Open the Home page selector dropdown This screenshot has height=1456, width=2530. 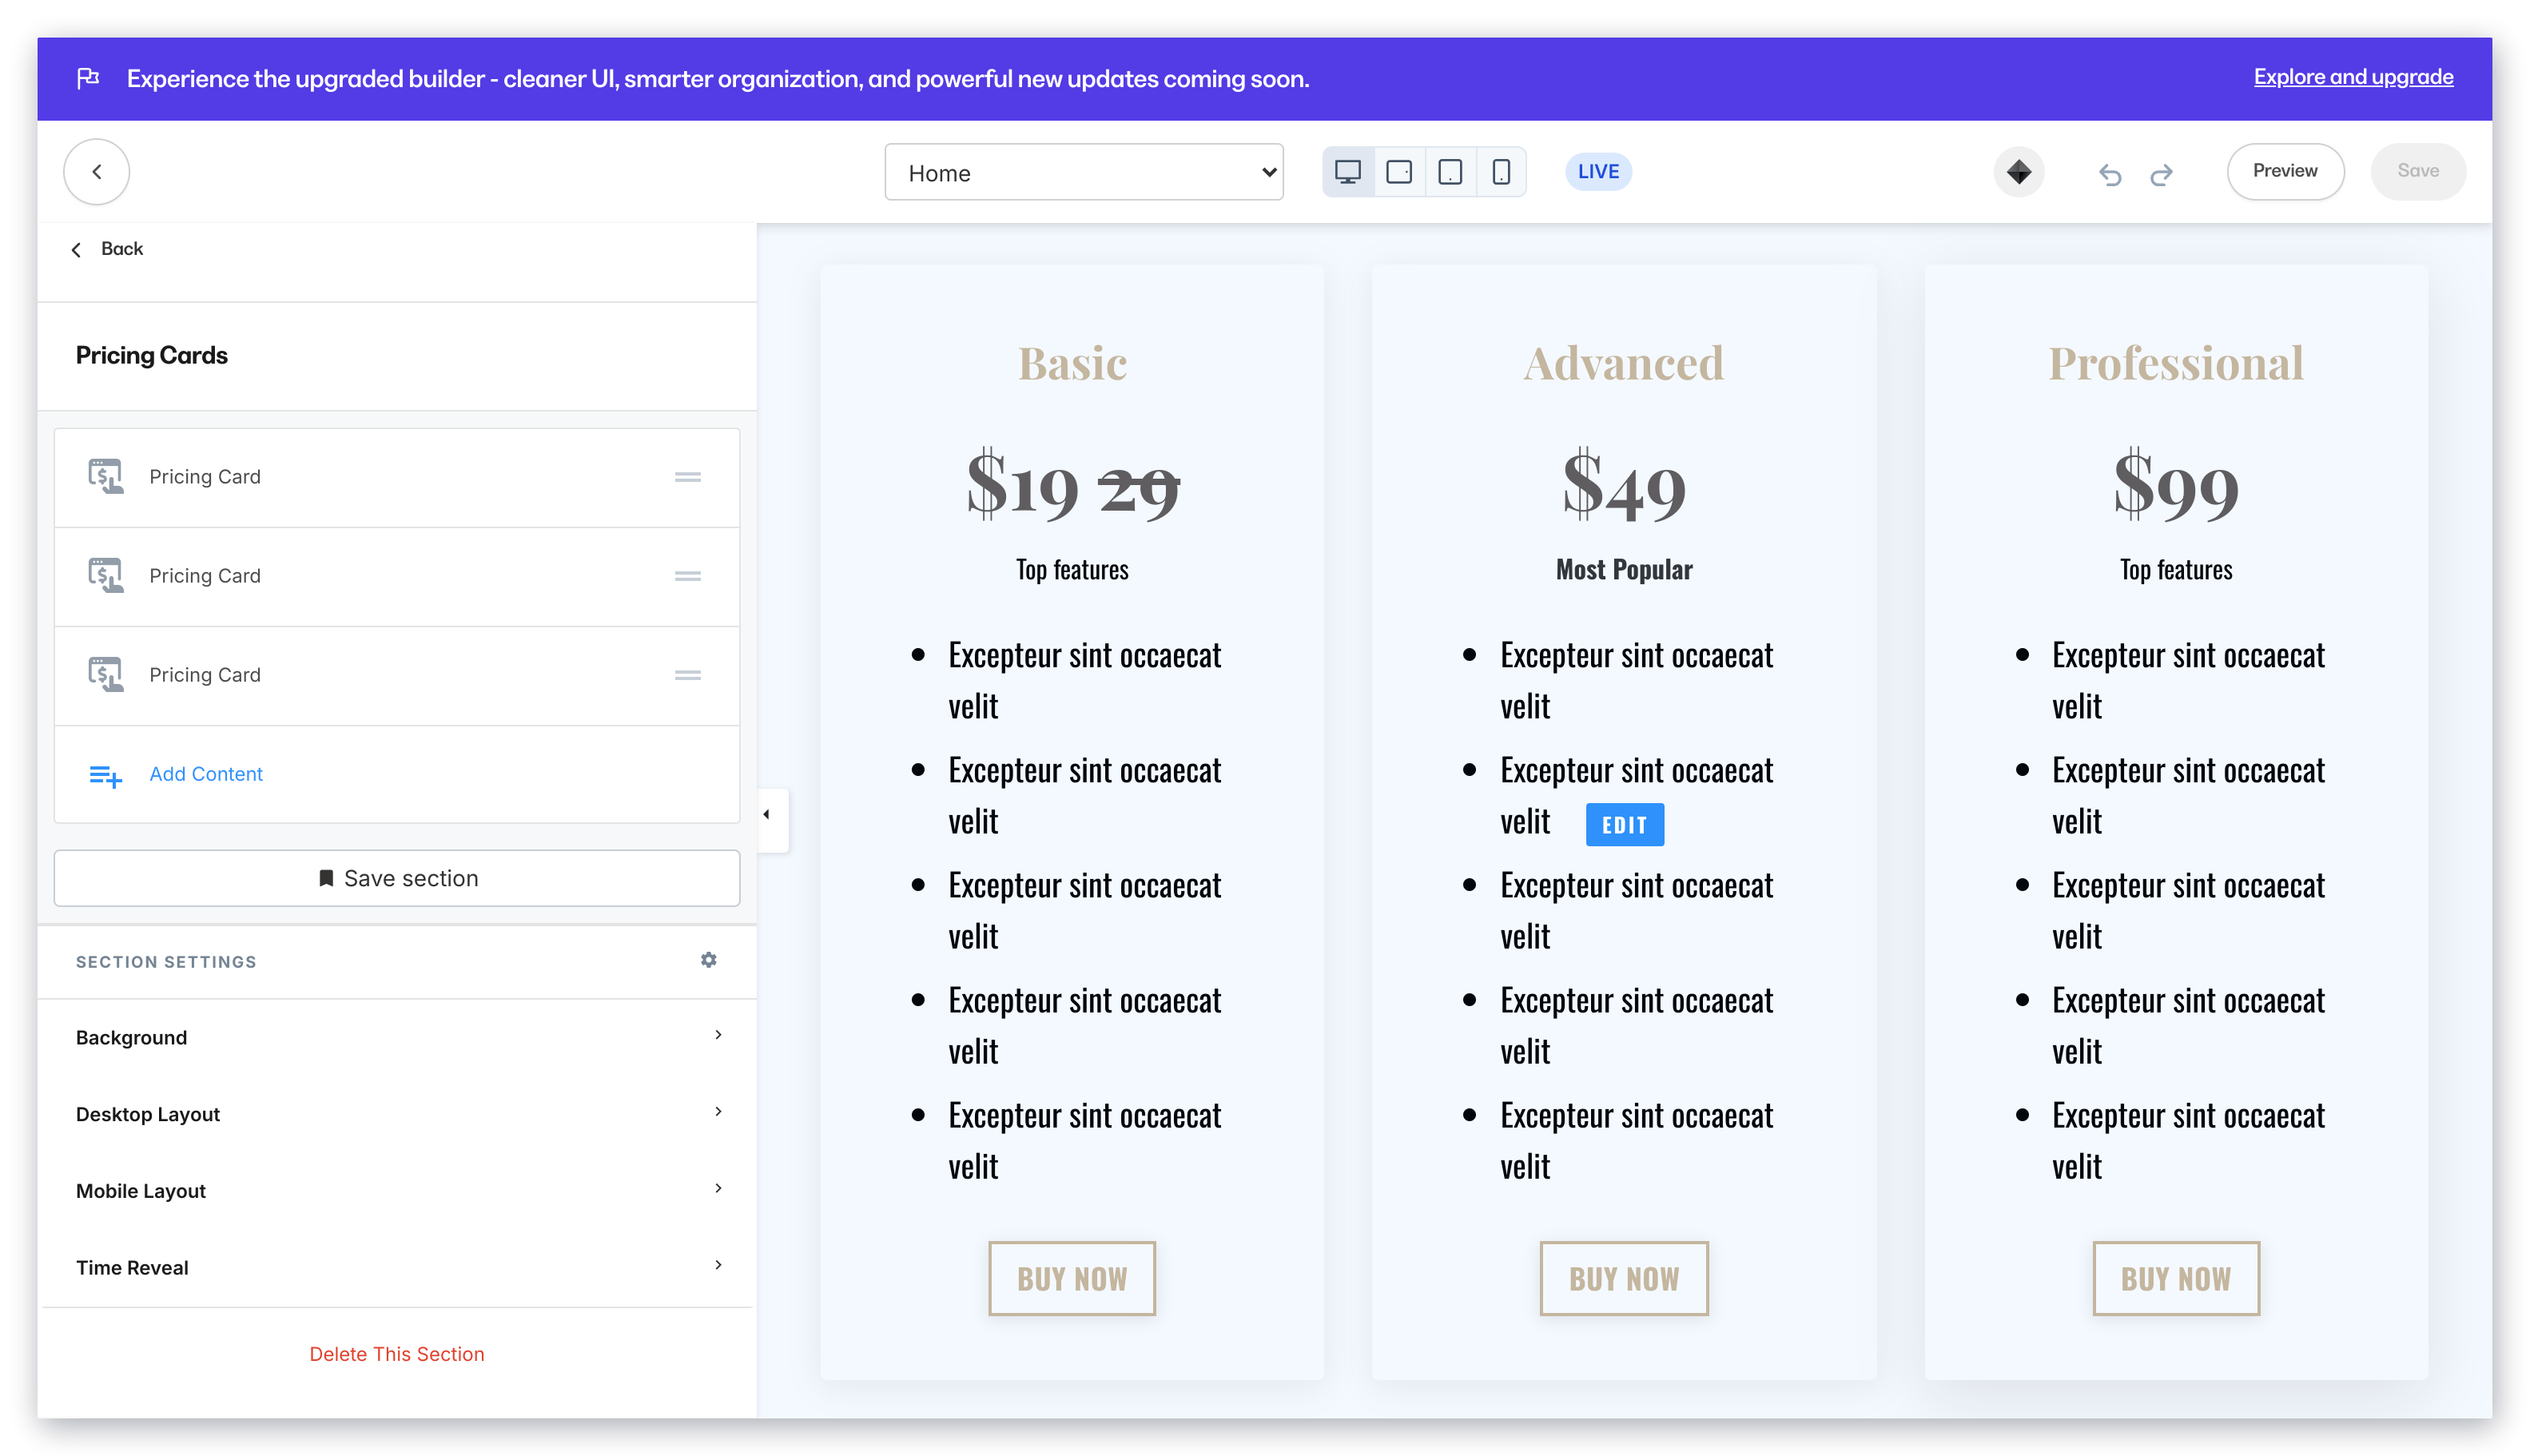click(1084, 172)
